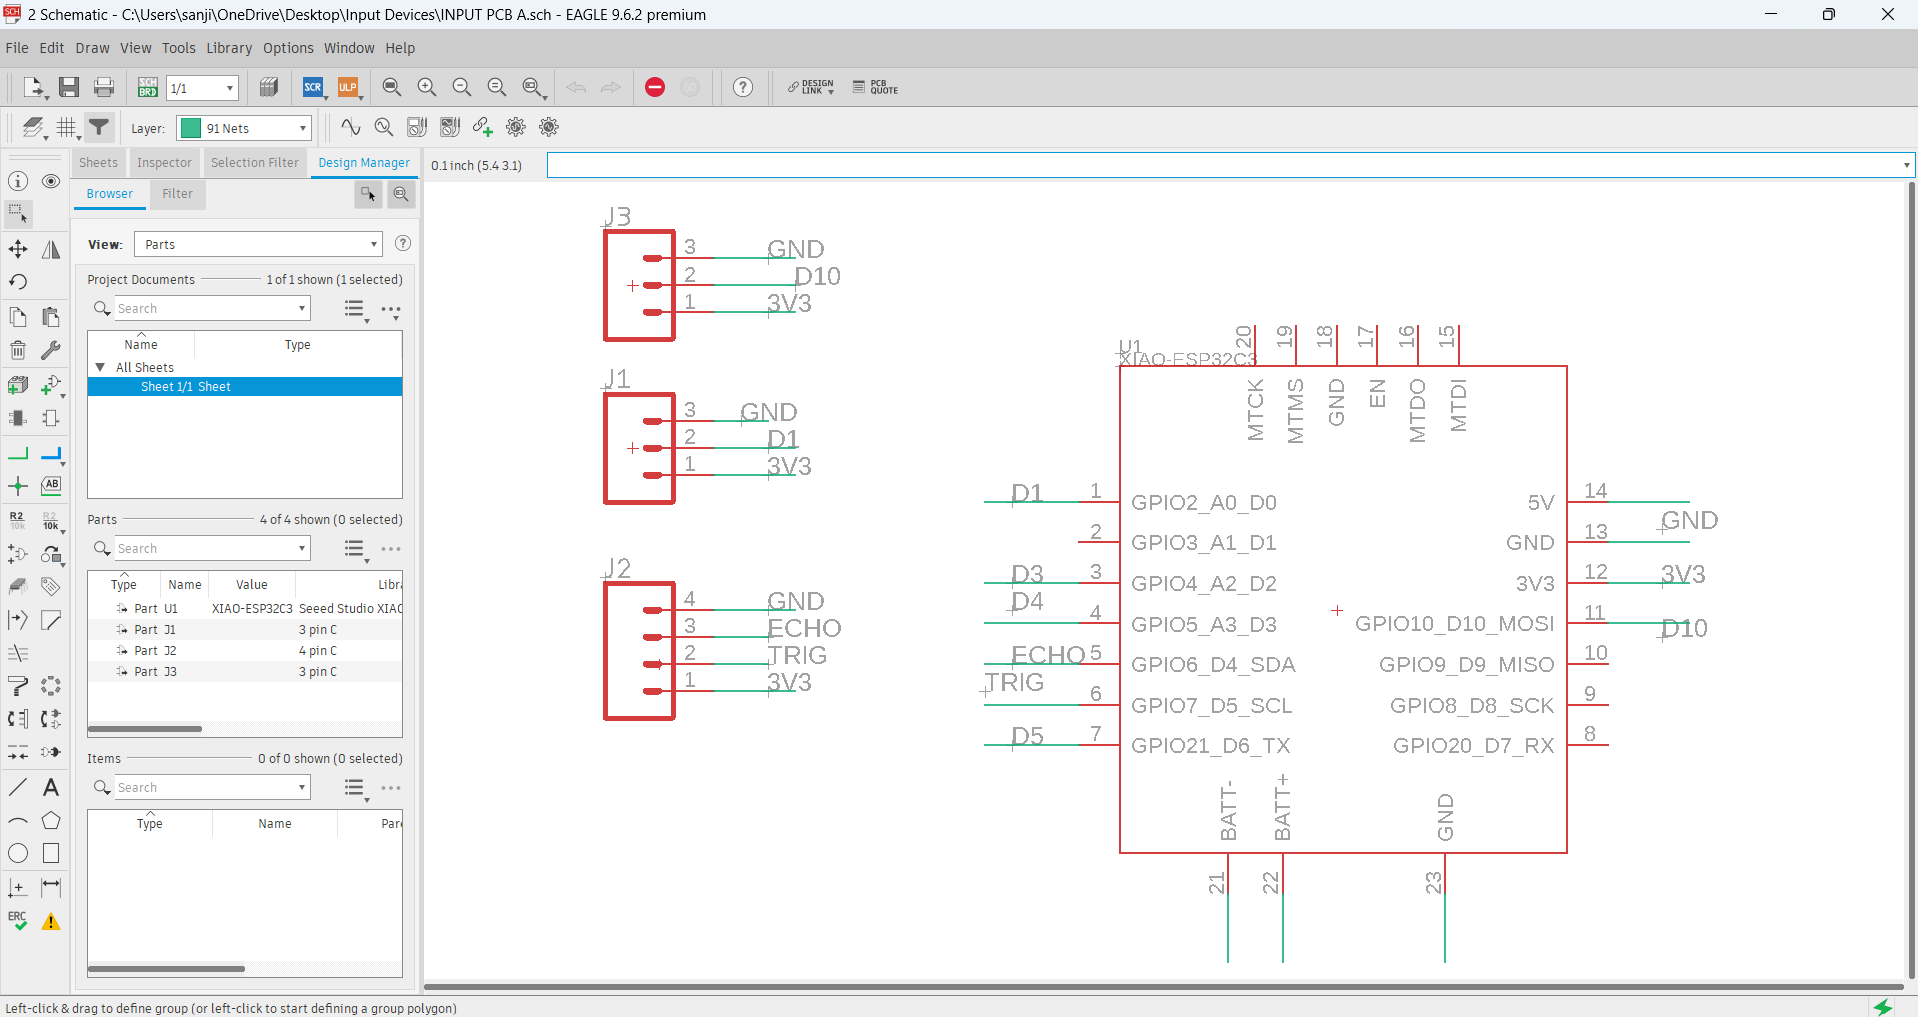Open the Errors warning tool

coord(51,921)
